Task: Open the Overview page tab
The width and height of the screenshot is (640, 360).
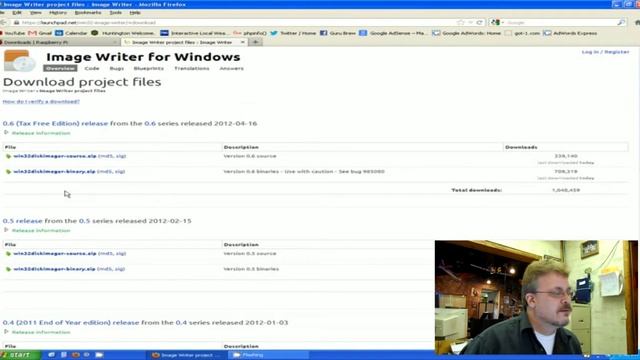Action: click(60, 68)
